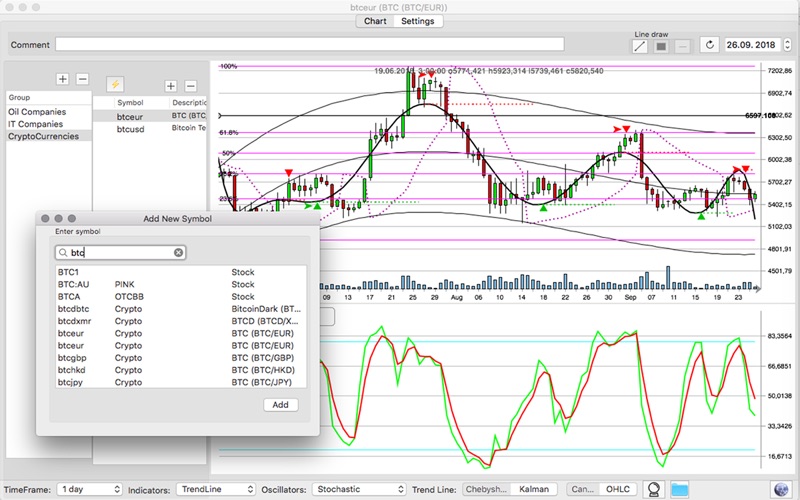Open the Indicators TrendLine dropdown

tap(216, 489)
